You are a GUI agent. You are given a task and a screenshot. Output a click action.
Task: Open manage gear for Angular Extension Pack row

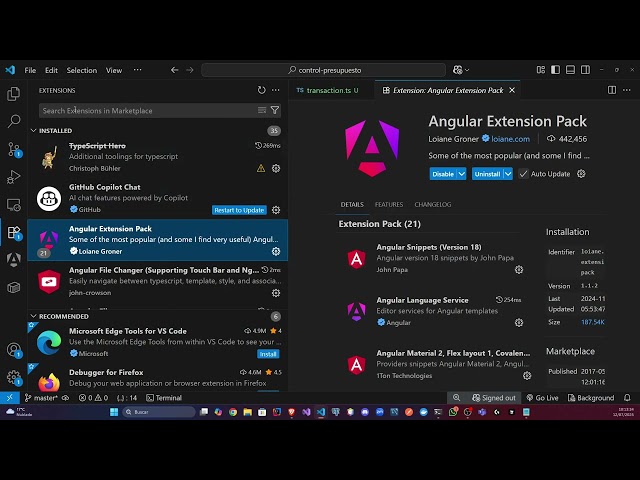point(276,251)
